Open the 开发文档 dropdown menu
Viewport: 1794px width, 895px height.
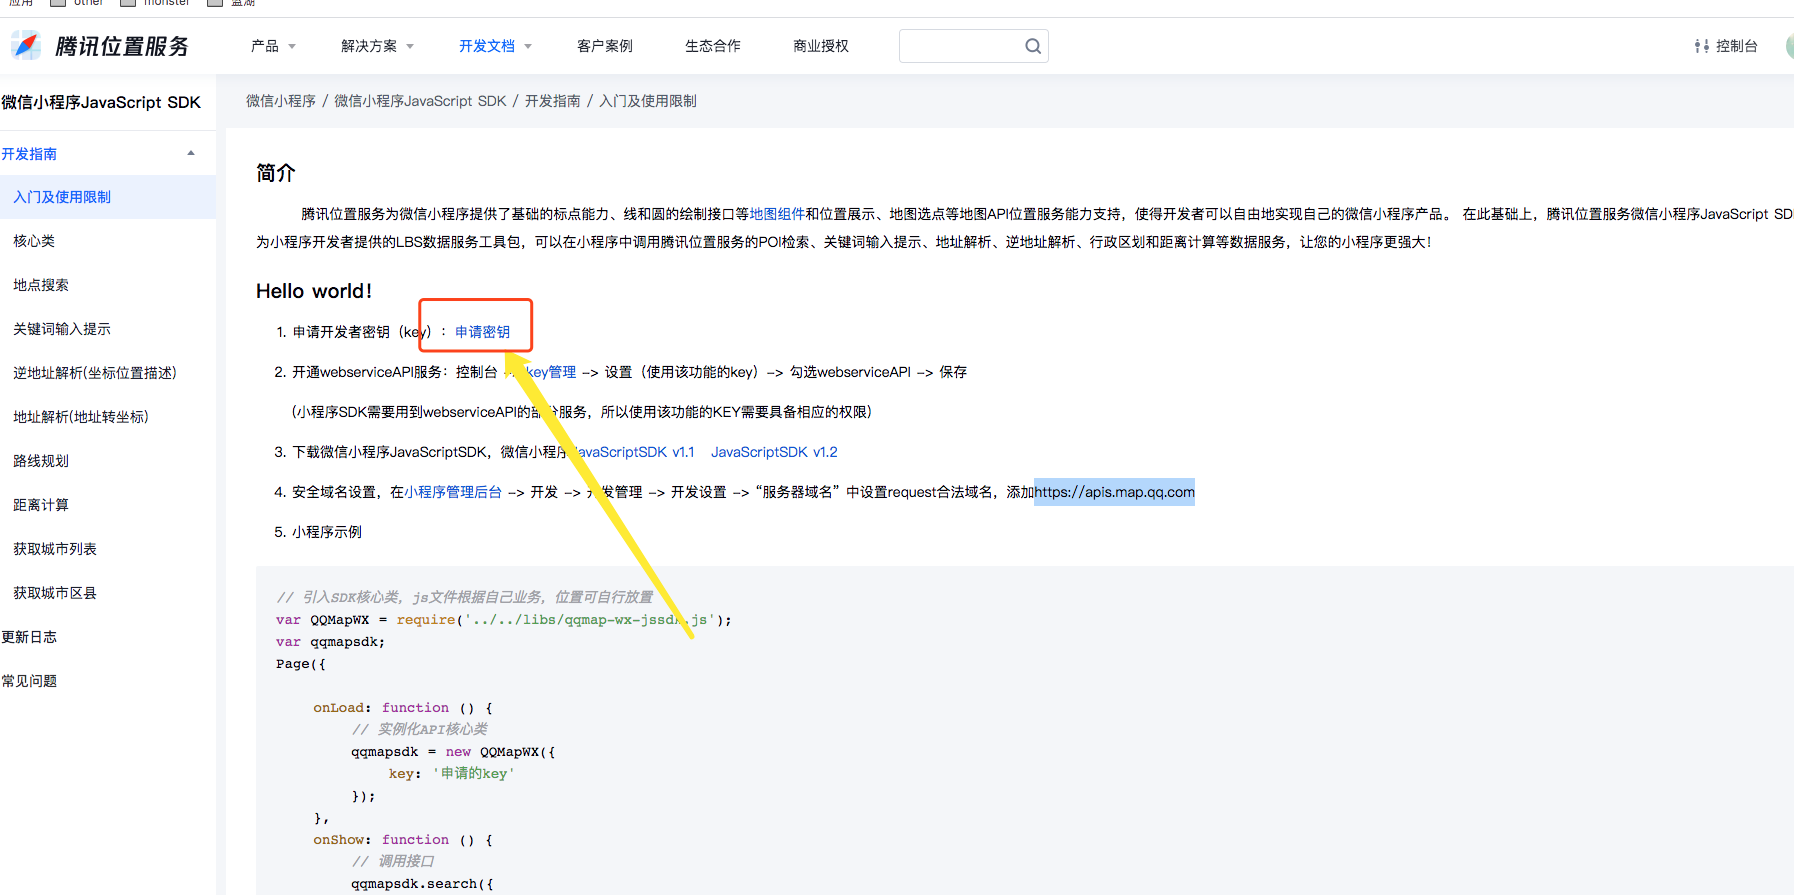(x=495, y=46)
